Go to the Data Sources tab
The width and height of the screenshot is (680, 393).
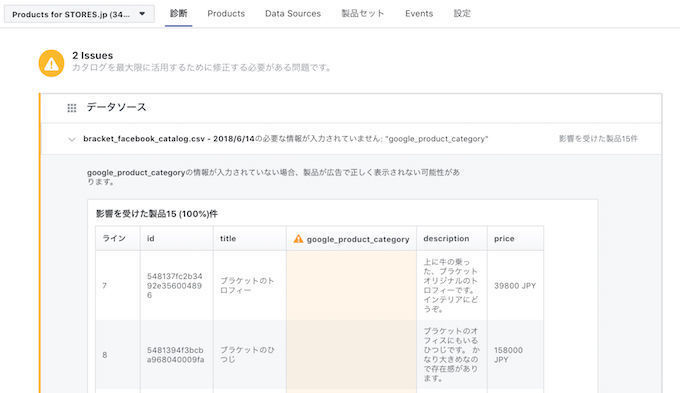293,13
